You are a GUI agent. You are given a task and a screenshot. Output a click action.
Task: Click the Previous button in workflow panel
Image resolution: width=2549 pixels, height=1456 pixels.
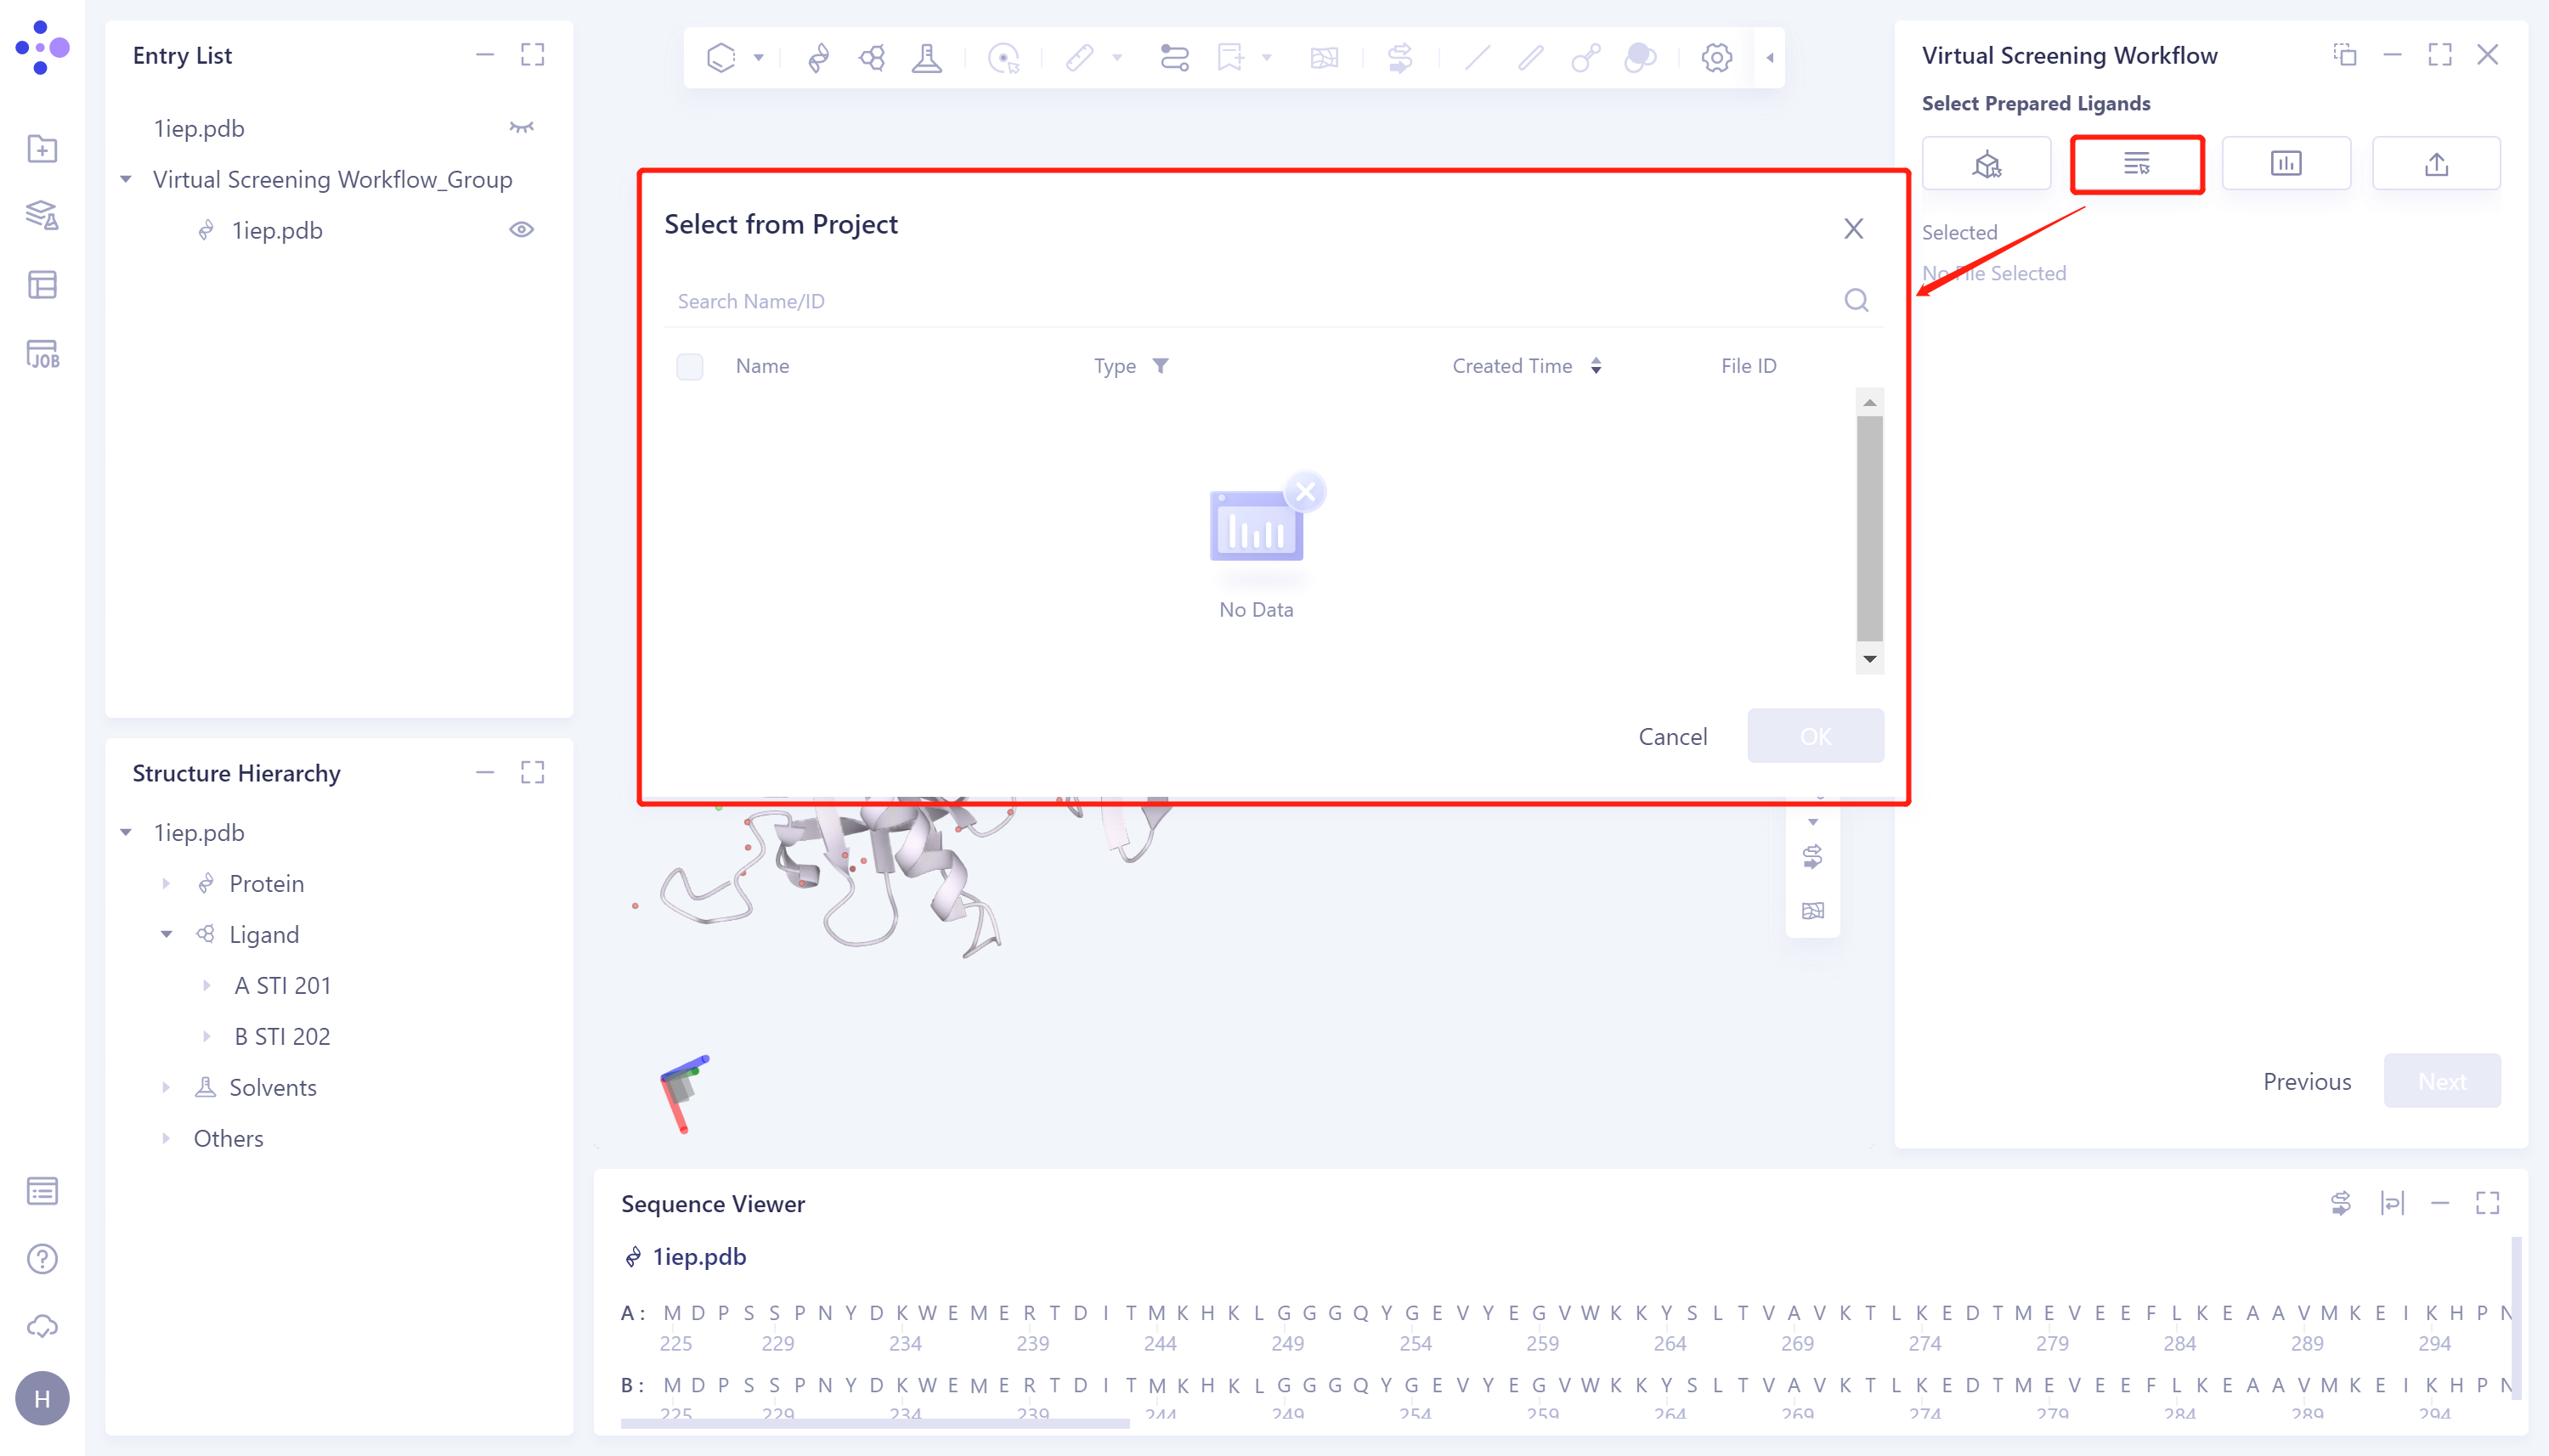click(x=2305, y=1081)
